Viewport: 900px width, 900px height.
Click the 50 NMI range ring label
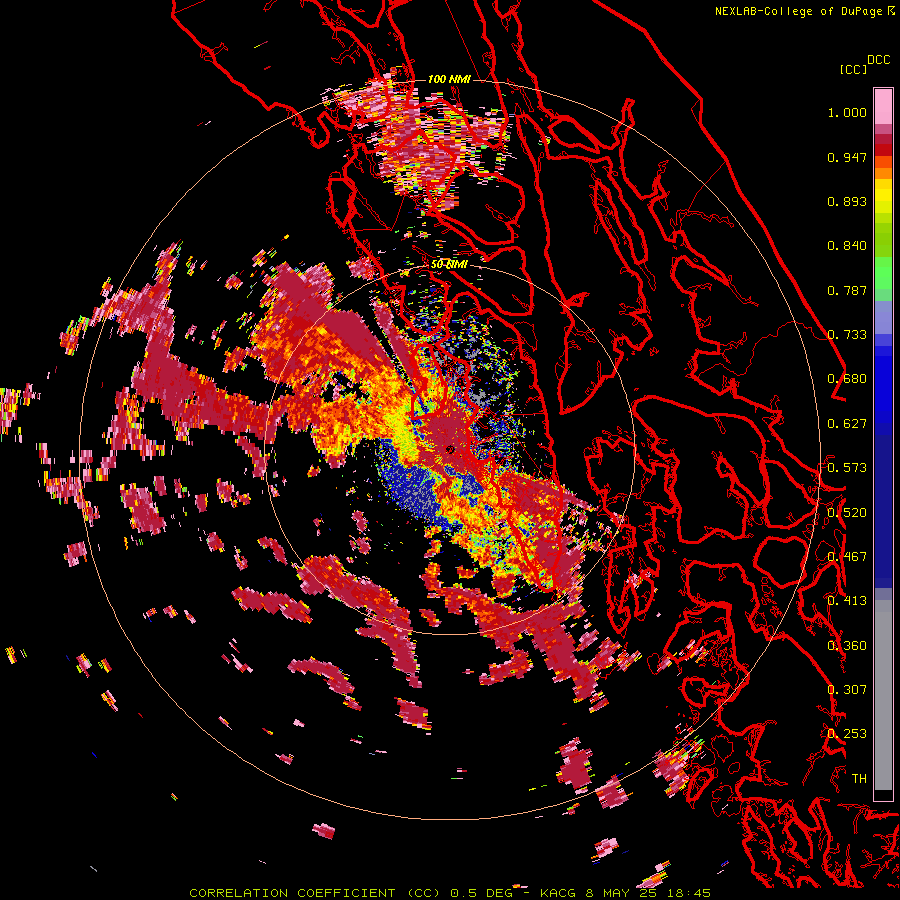[449, 265]
